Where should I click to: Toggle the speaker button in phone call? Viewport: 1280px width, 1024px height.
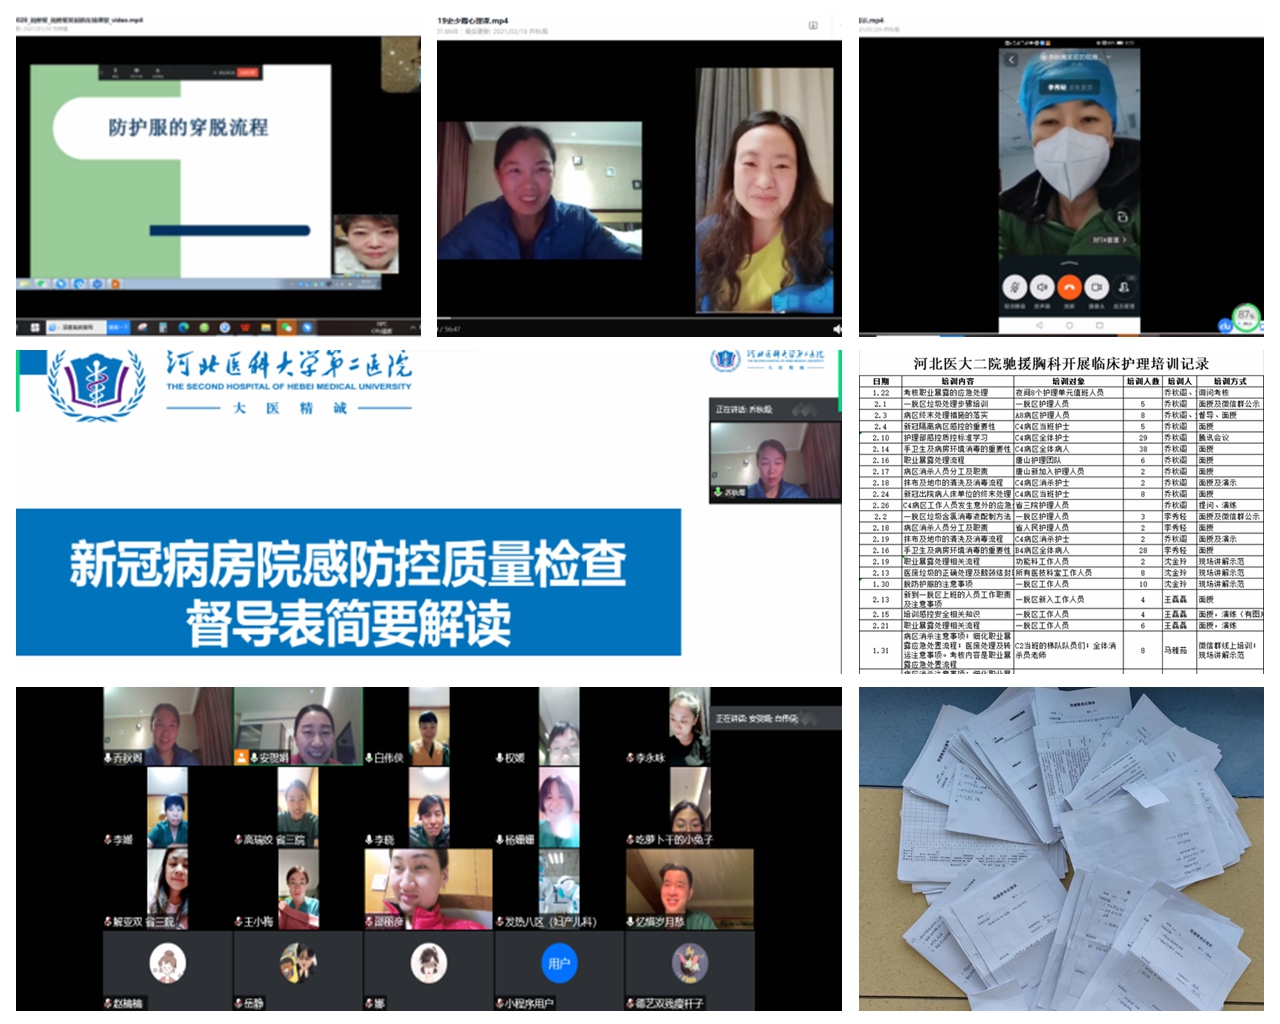tap(1042, 287)
